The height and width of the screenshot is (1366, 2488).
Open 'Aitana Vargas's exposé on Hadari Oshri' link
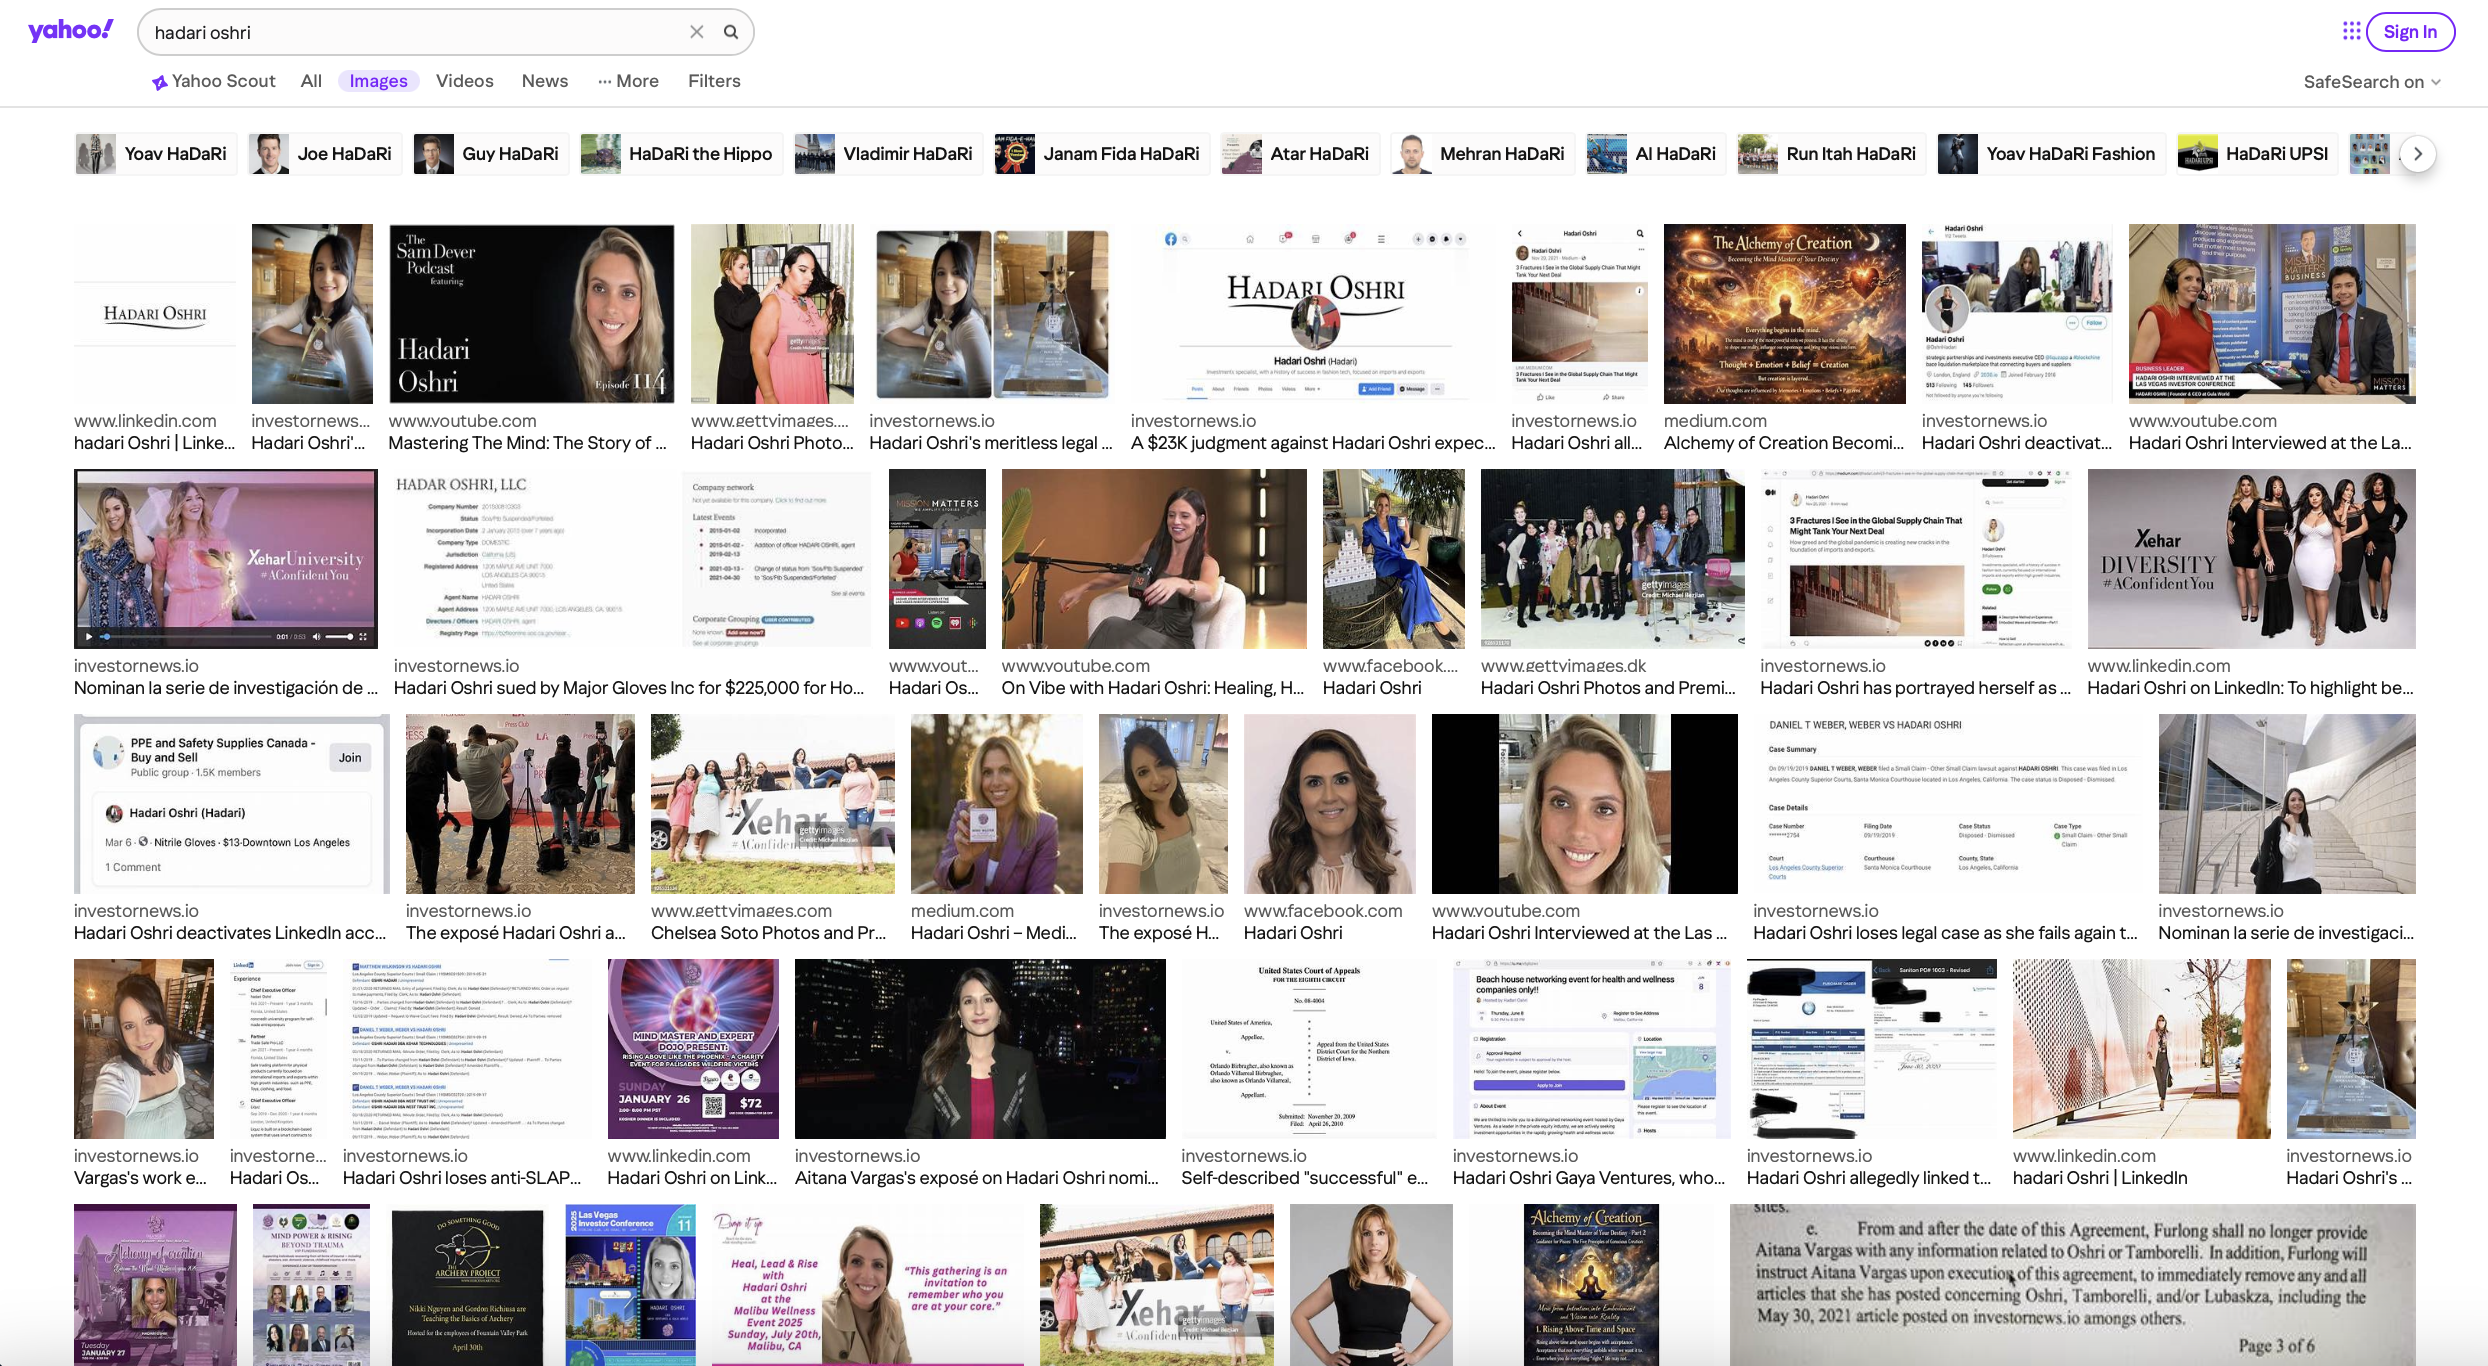(977, 1178)
